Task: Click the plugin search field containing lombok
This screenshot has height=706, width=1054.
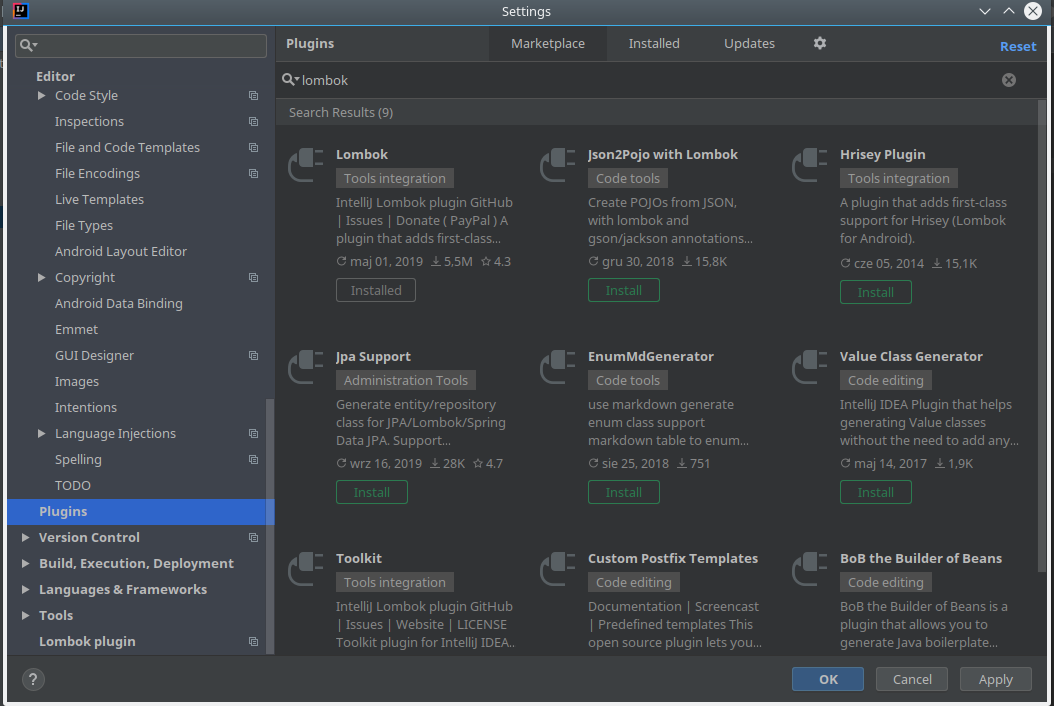Action: click(x=649, y=80)
